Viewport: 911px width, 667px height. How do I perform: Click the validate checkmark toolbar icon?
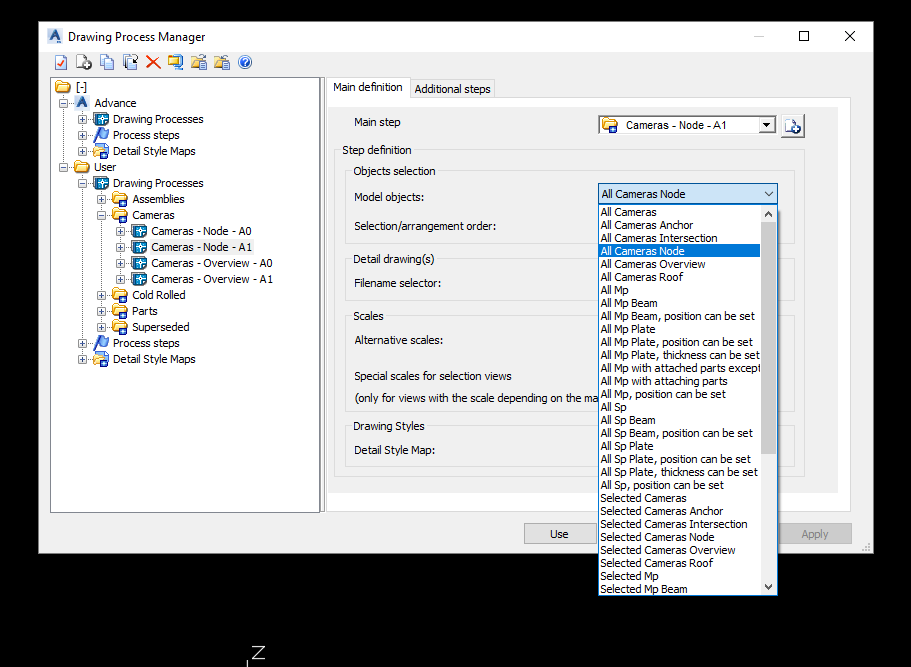click(x=60, y=62)
